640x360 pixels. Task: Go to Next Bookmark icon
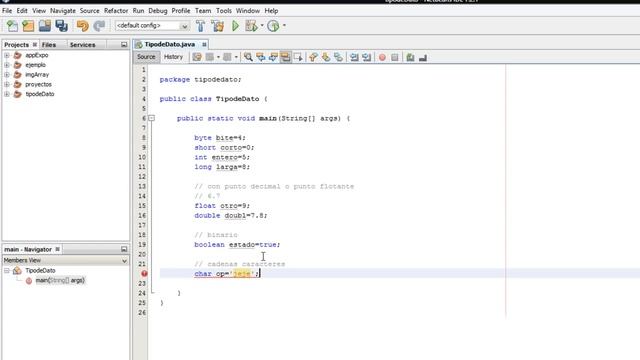coord(326,58)
